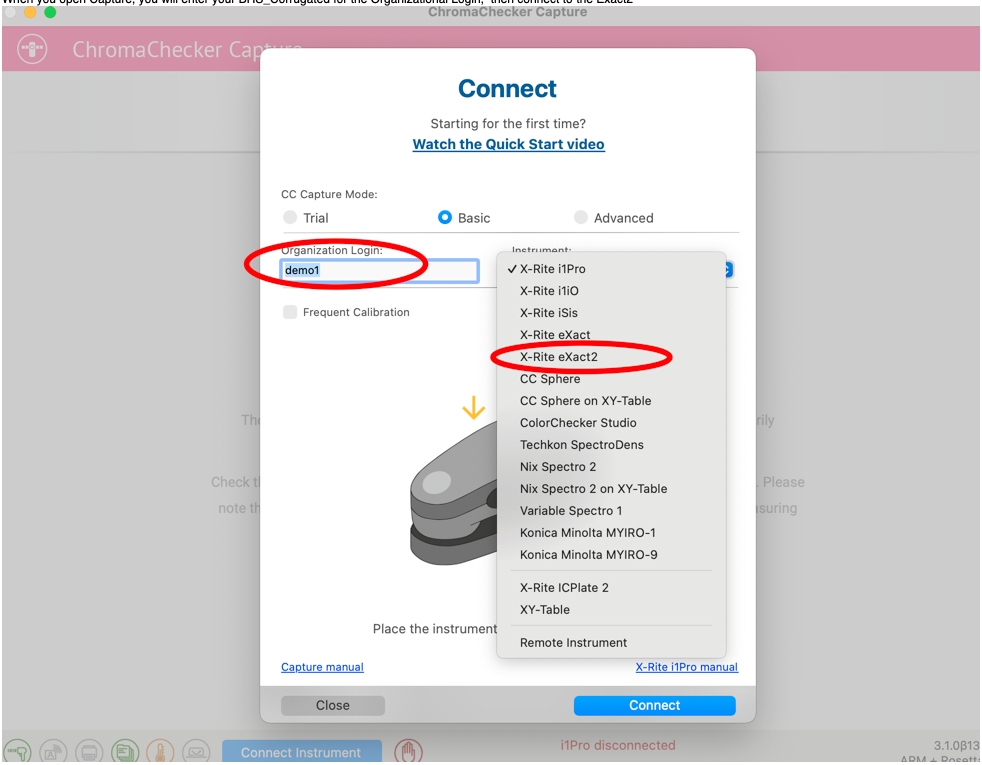Click the Organization Login field containing demo1
982x765 pixels.
click(x=380, y=270)
